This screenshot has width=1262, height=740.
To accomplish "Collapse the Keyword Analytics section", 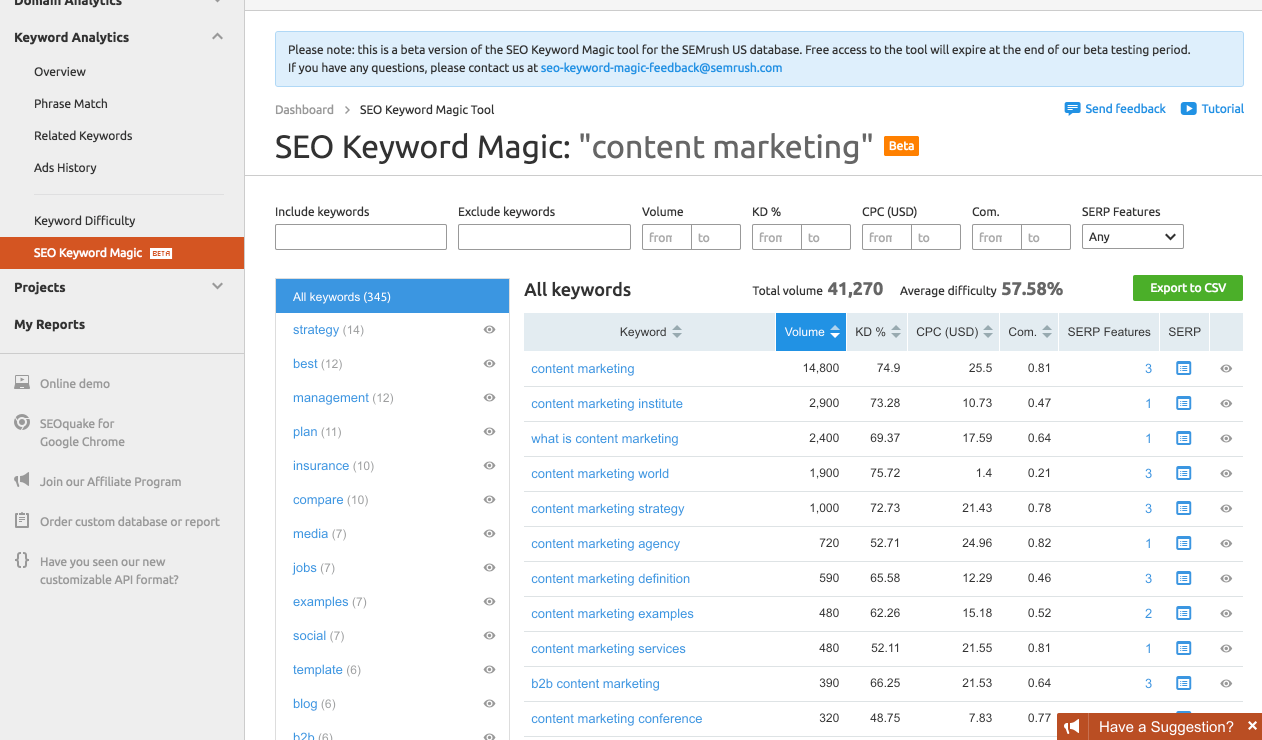I will 218,37.
